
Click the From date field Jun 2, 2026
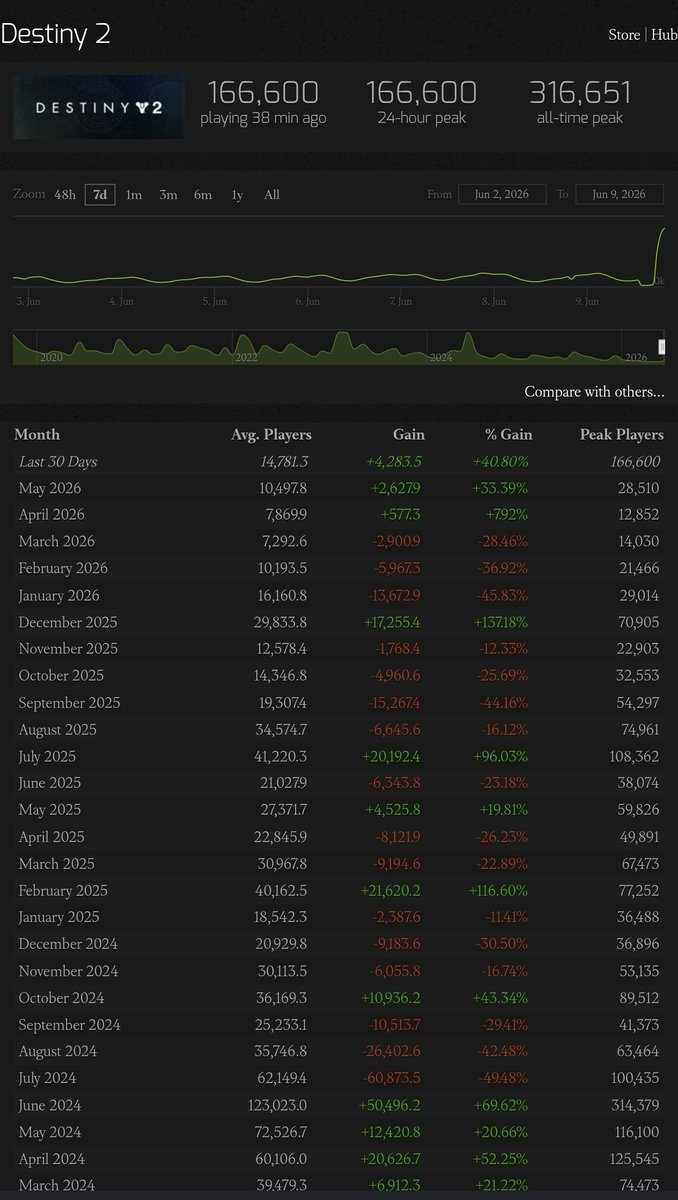(x=502, y=194)
